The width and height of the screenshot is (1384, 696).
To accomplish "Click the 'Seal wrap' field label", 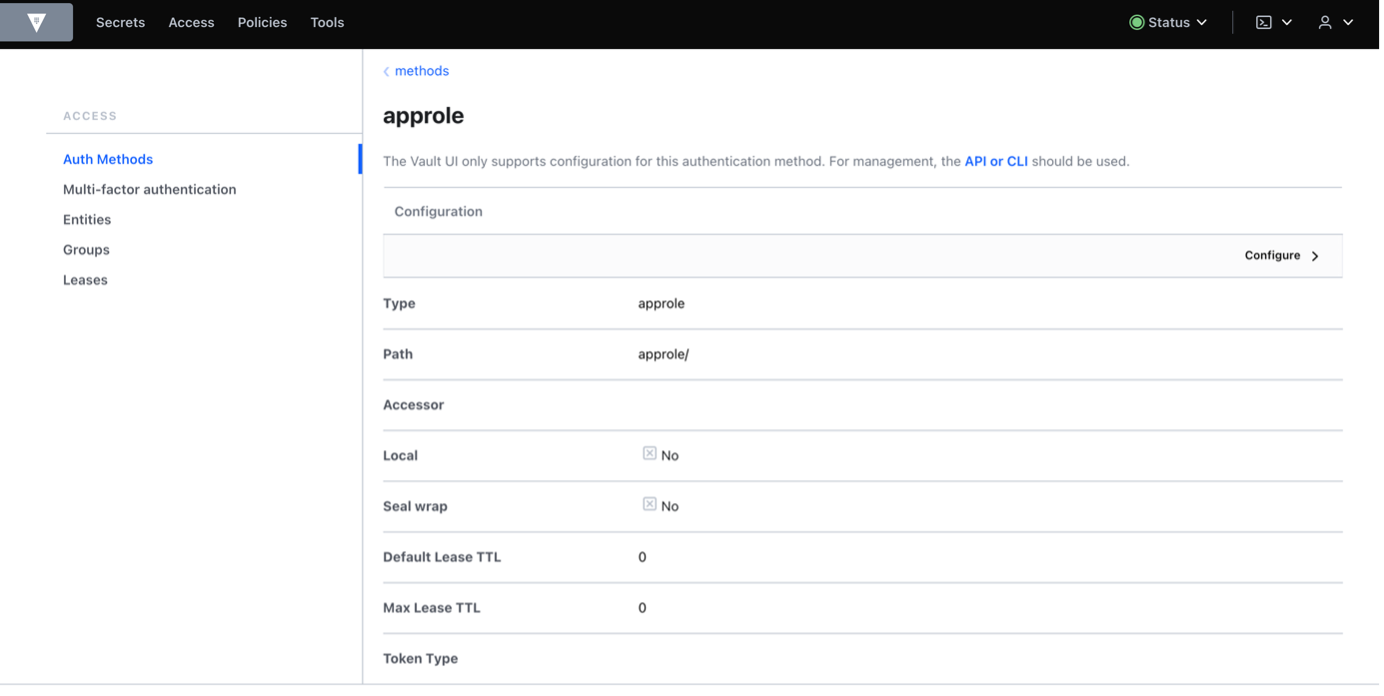I will pyautogui.click(x=416, y=507).
